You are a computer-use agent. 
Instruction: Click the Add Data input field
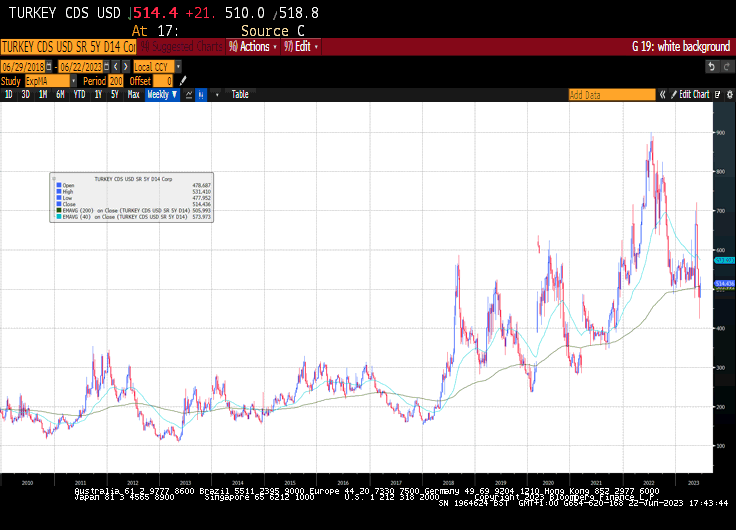pos(611,94)
